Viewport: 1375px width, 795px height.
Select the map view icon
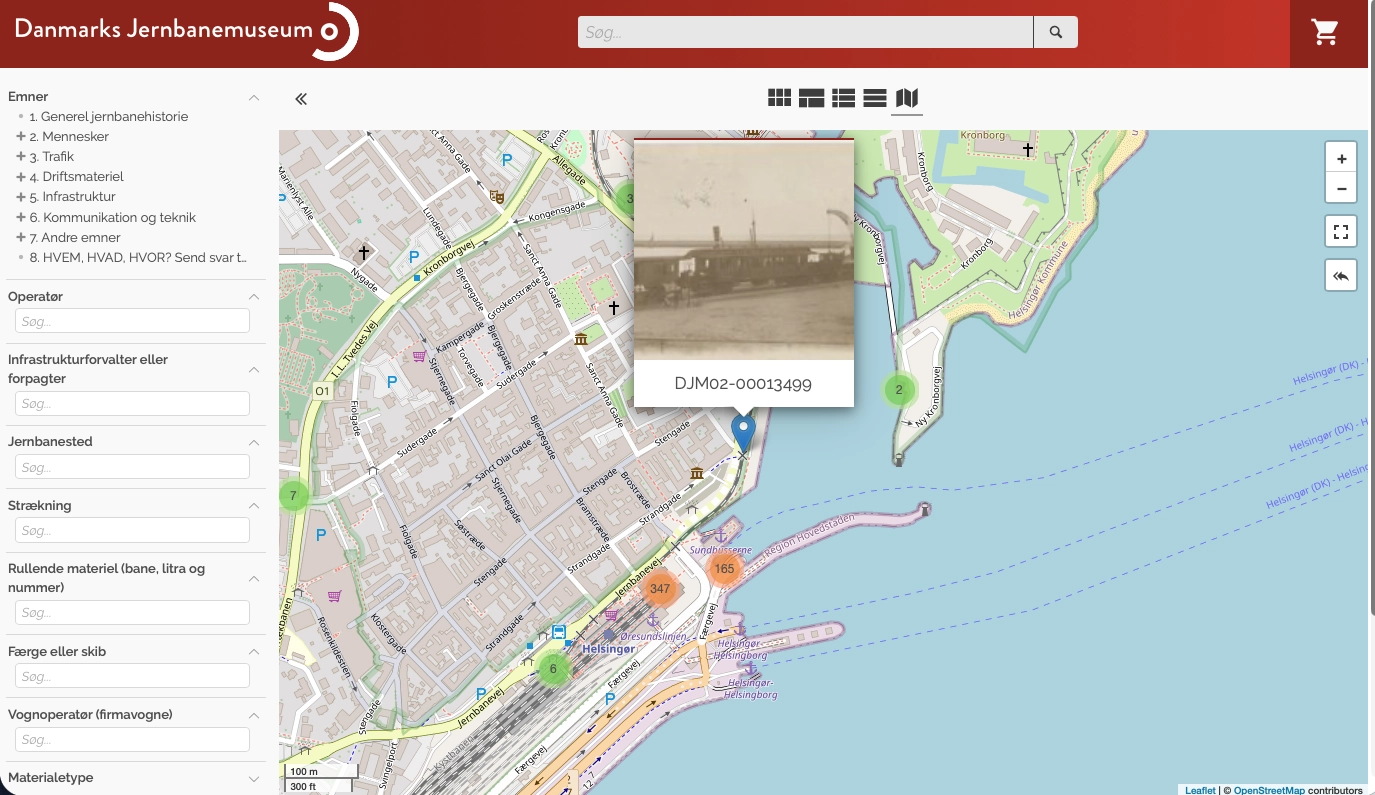[x=907, y=98]
